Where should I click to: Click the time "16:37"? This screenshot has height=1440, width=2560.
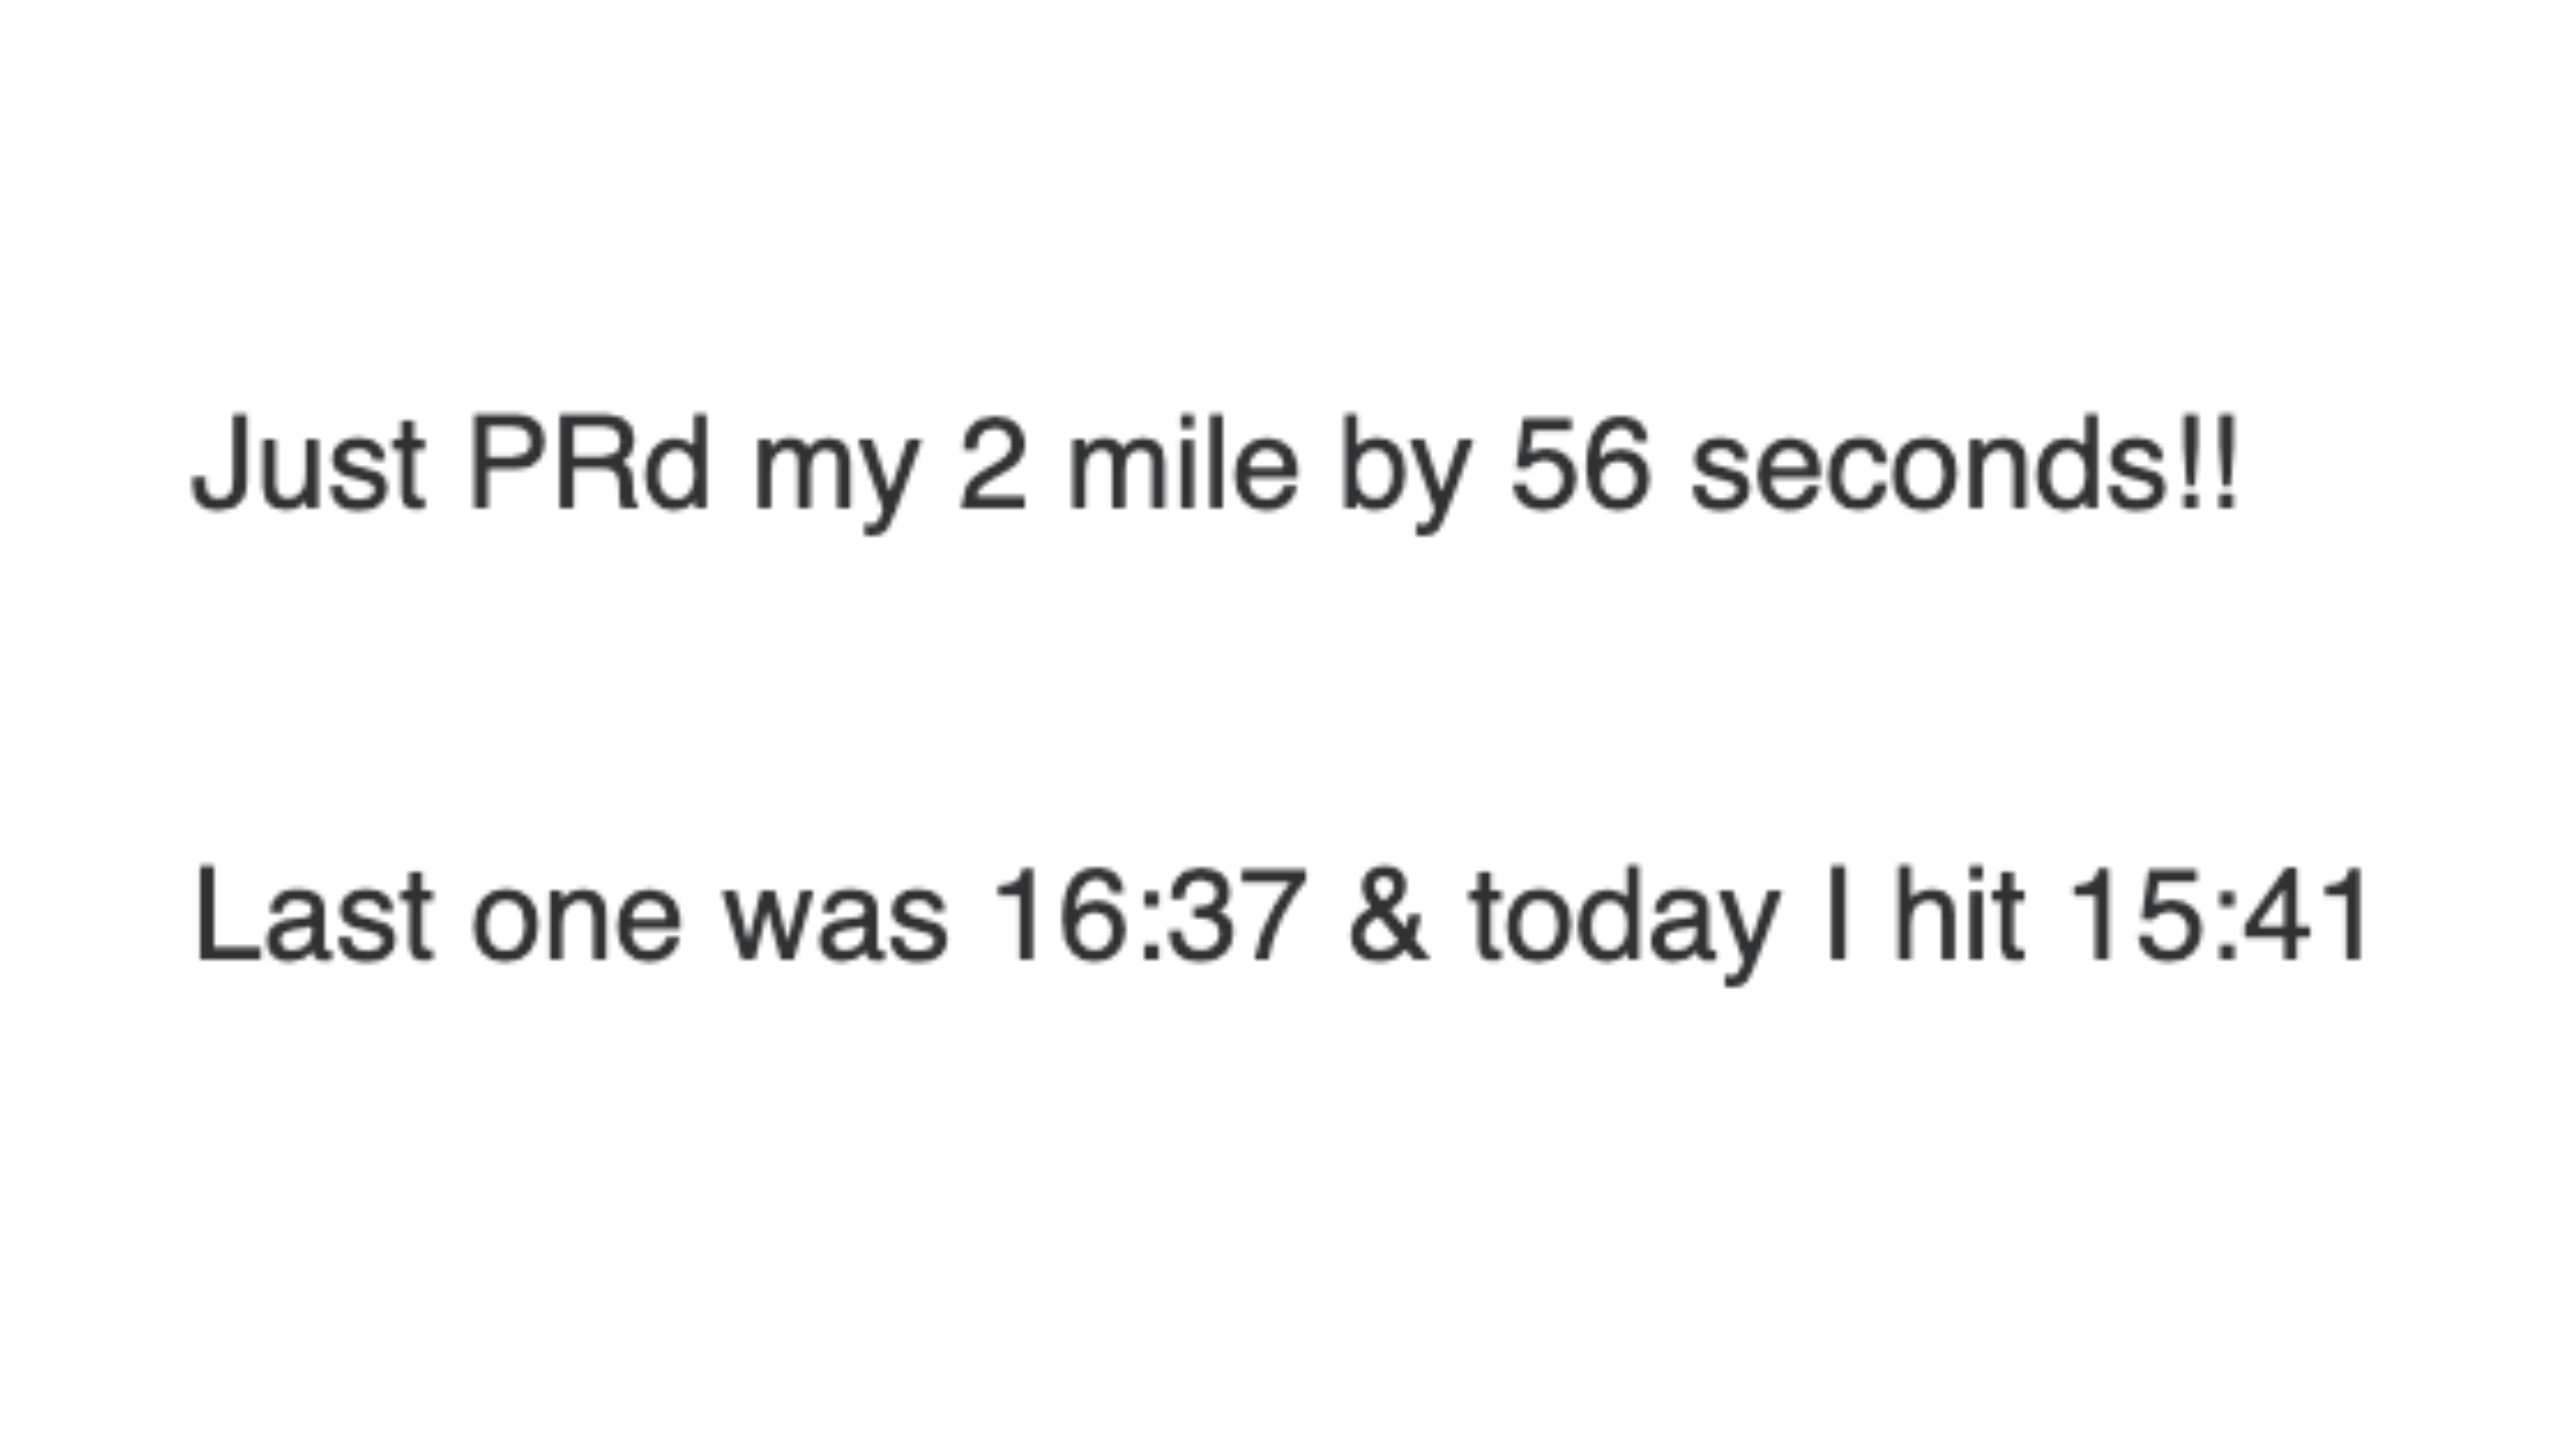pos(1149,915)
